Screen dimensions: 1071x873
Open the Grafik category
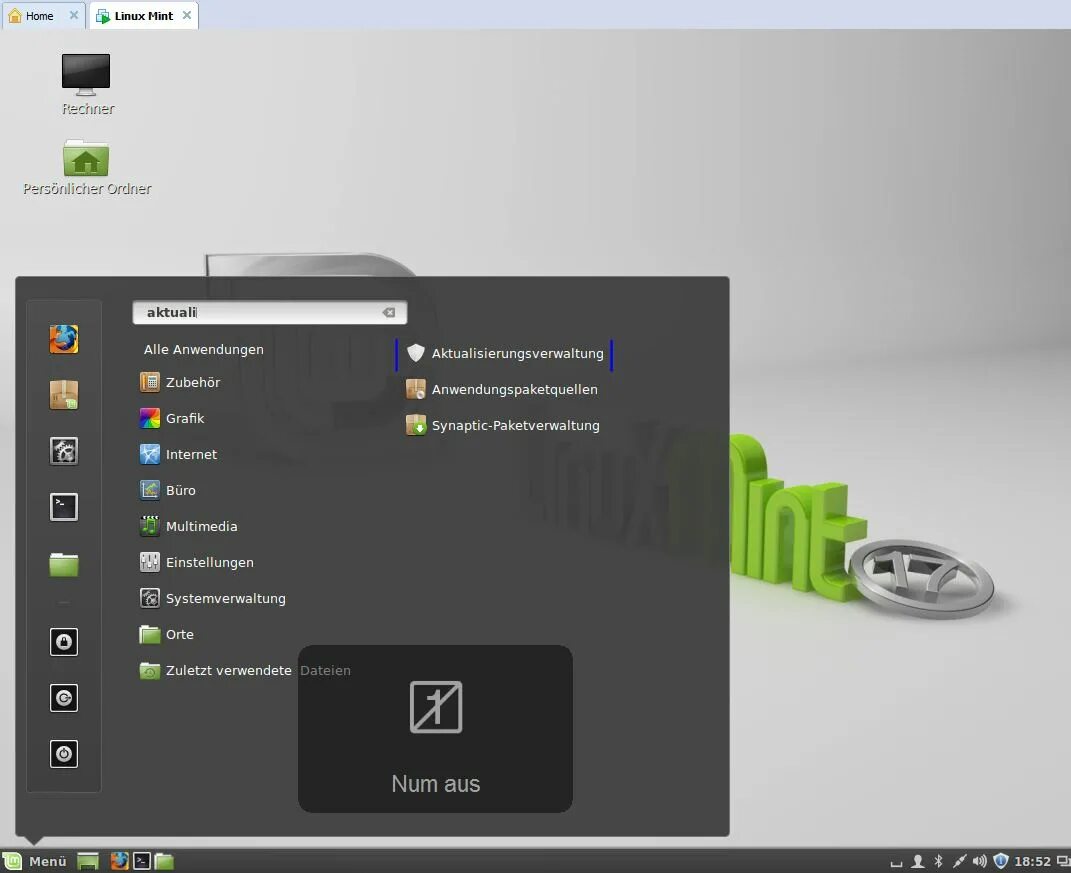172,418
